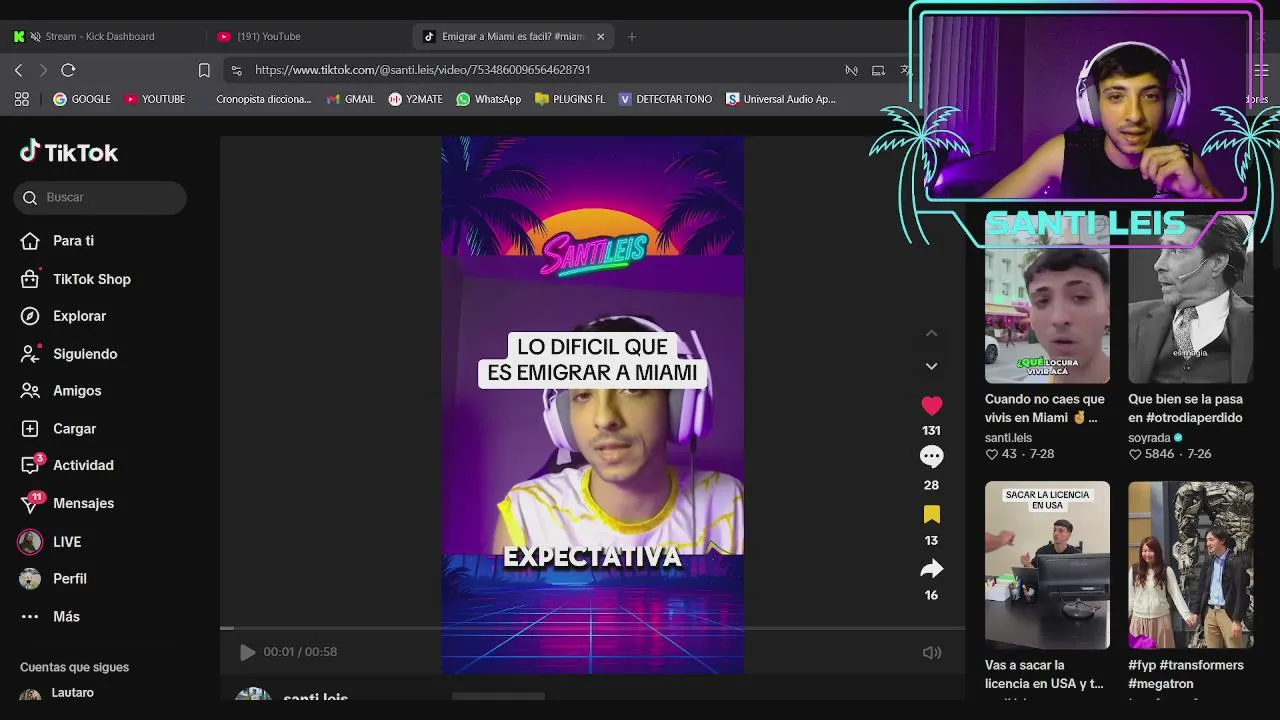
Task: Click the TikTok logo
Action: [x=69, y=152]
